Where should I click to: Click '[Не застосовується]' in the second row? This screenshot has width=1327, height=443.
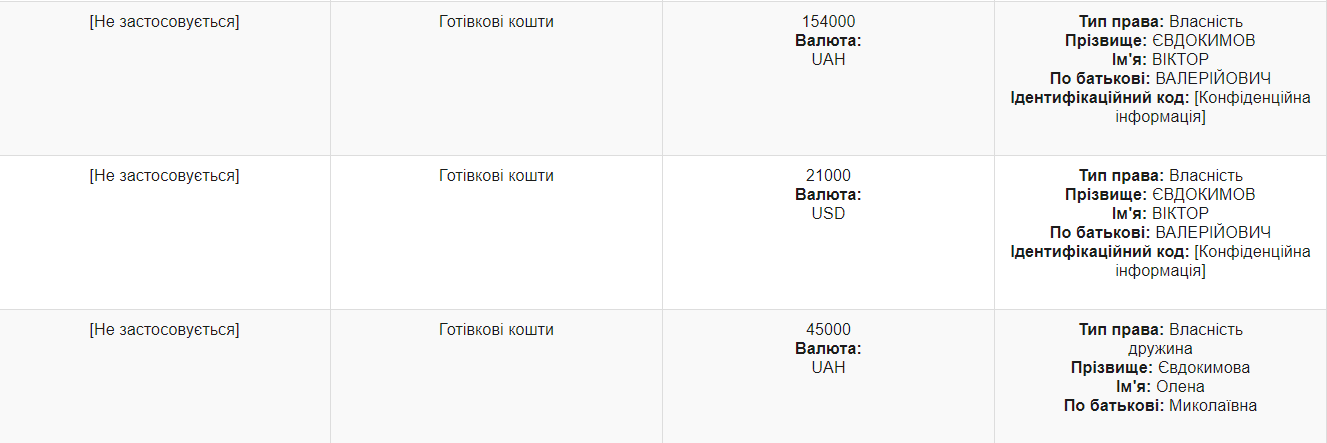click(165, 176)
